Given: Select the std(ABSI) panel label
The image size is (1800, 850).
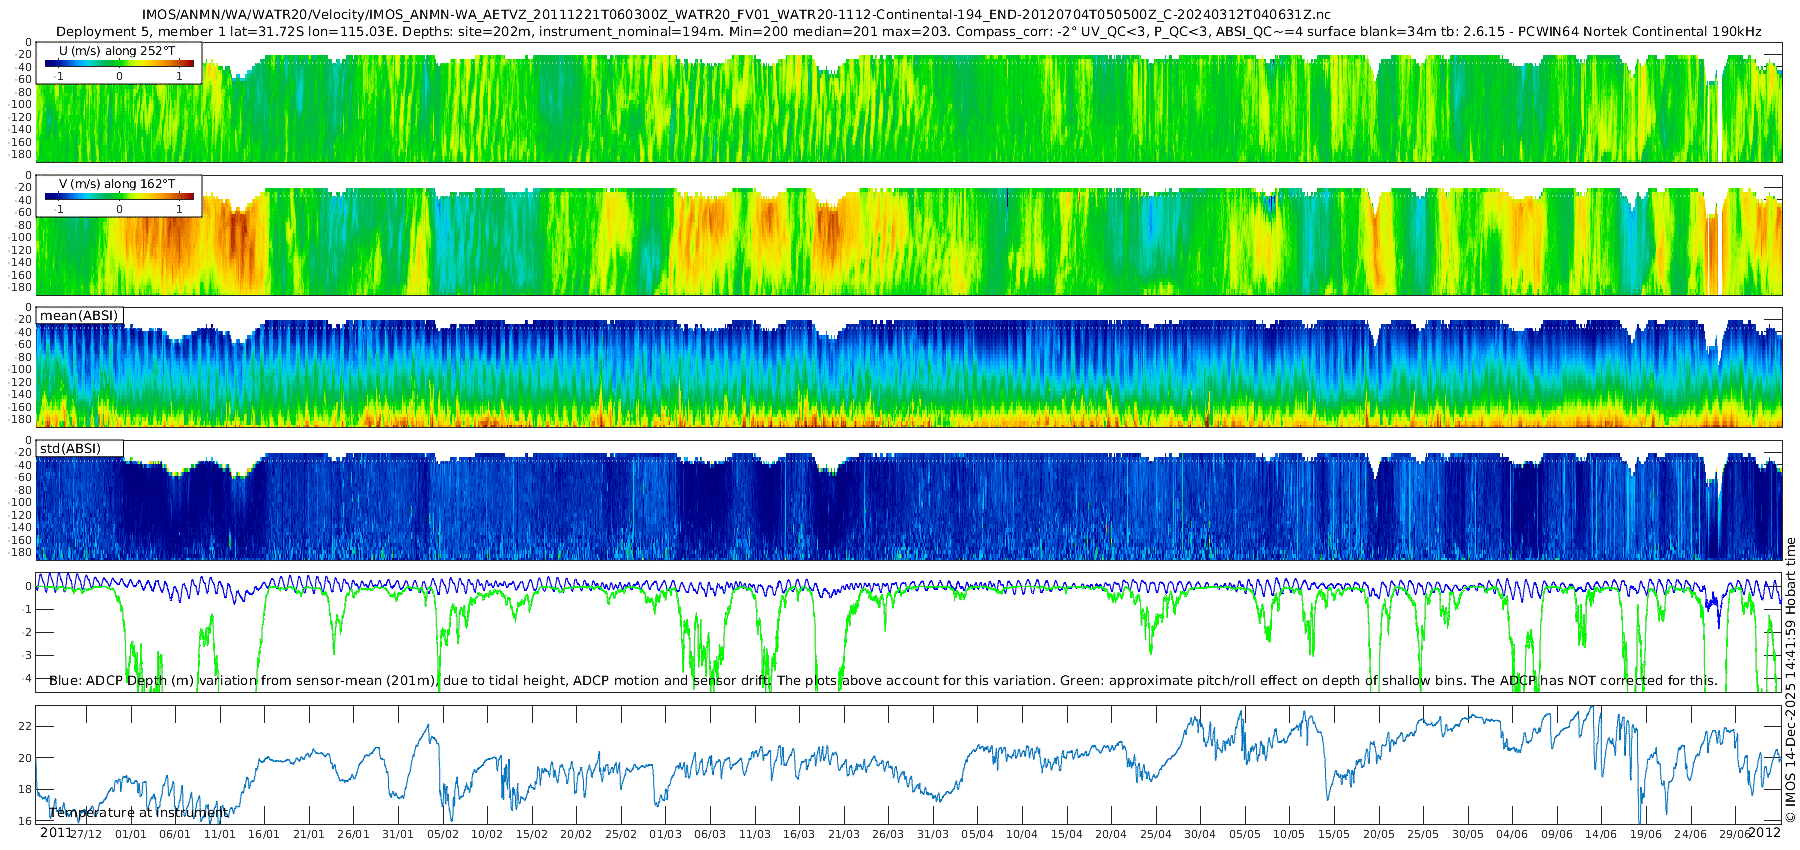Looking at the screenshot, I should click(70, 449).
